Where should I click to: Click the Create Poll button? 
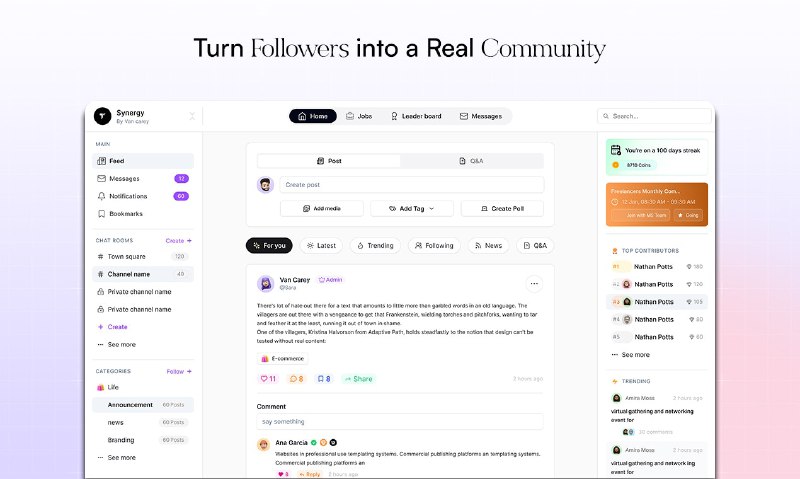(502, 208)
